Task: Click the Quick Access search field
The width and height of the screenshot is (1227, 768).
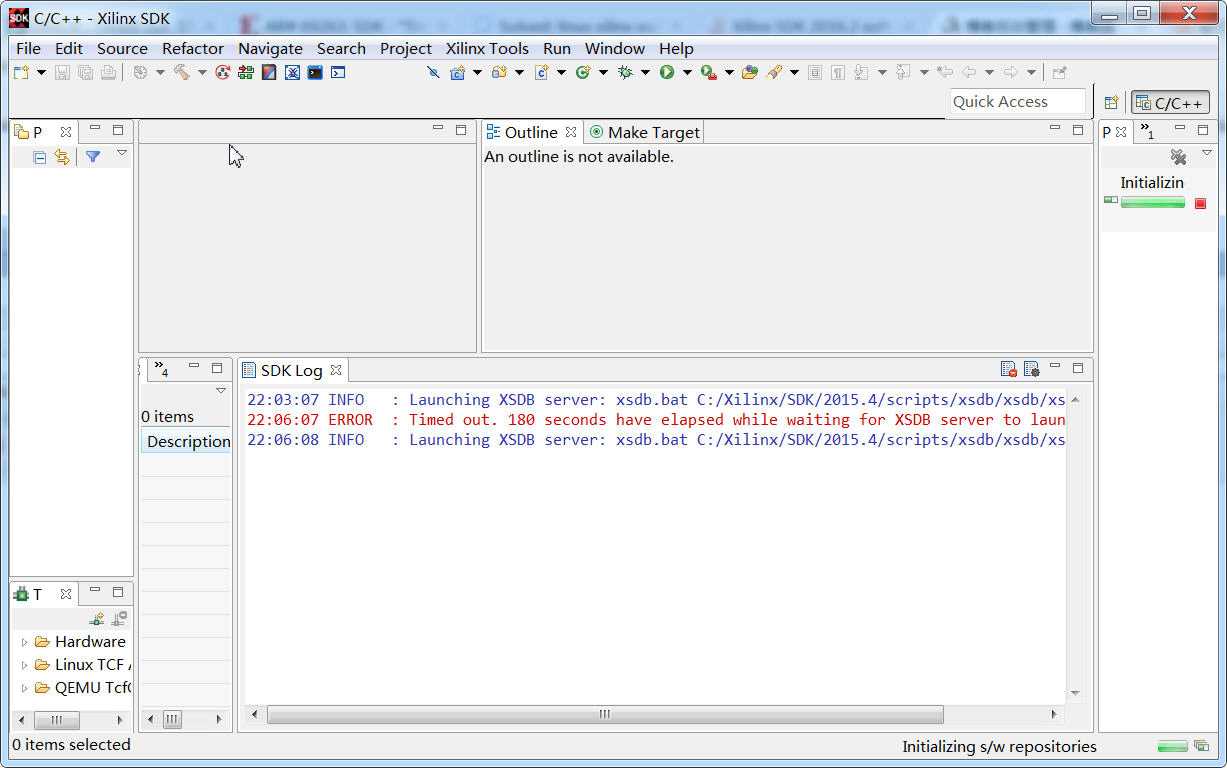Action: pyautogui.click(x=1018, y=102)
